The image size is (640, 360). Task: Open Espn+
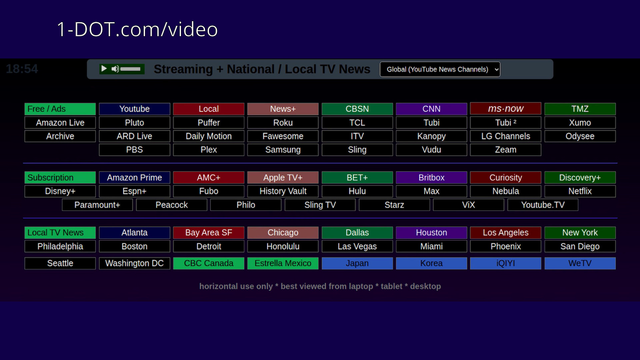coord(134,191)
